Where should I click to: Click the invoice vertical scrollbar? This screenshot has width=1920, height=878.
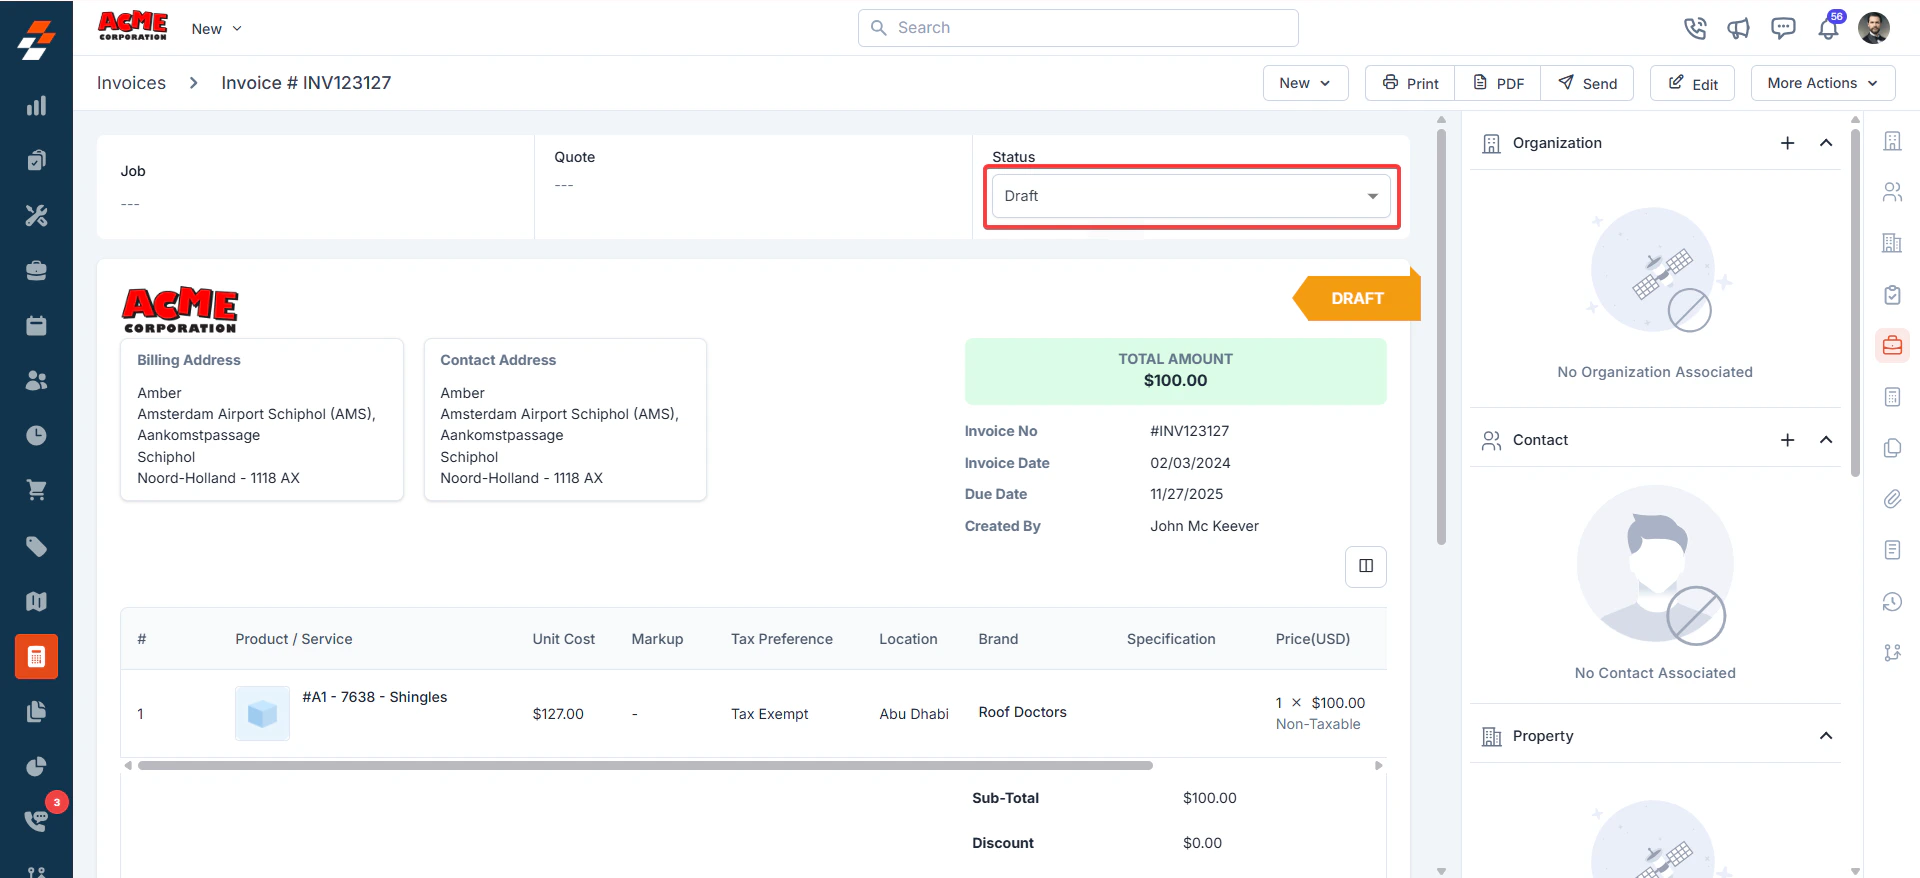(1441, 337)
